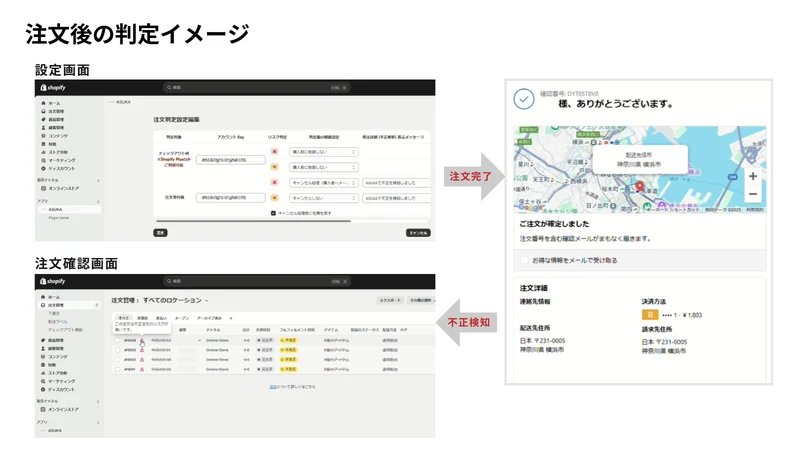Viewport: 800px width, 450px height.
Task: Tick the checkbox for order #1003
Action: 118,350
